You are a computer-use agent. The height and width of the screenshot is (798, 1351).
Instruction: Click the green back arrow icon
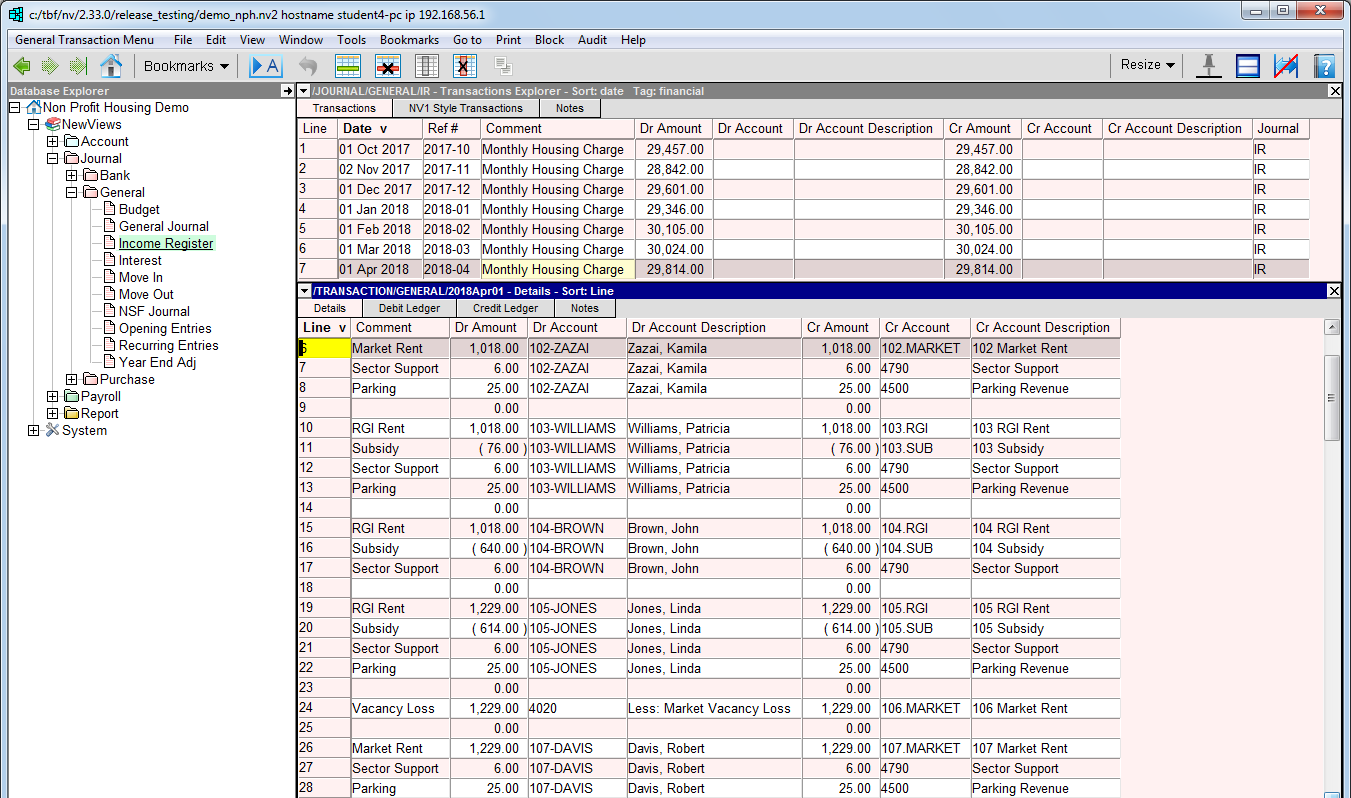coord(22,66)
